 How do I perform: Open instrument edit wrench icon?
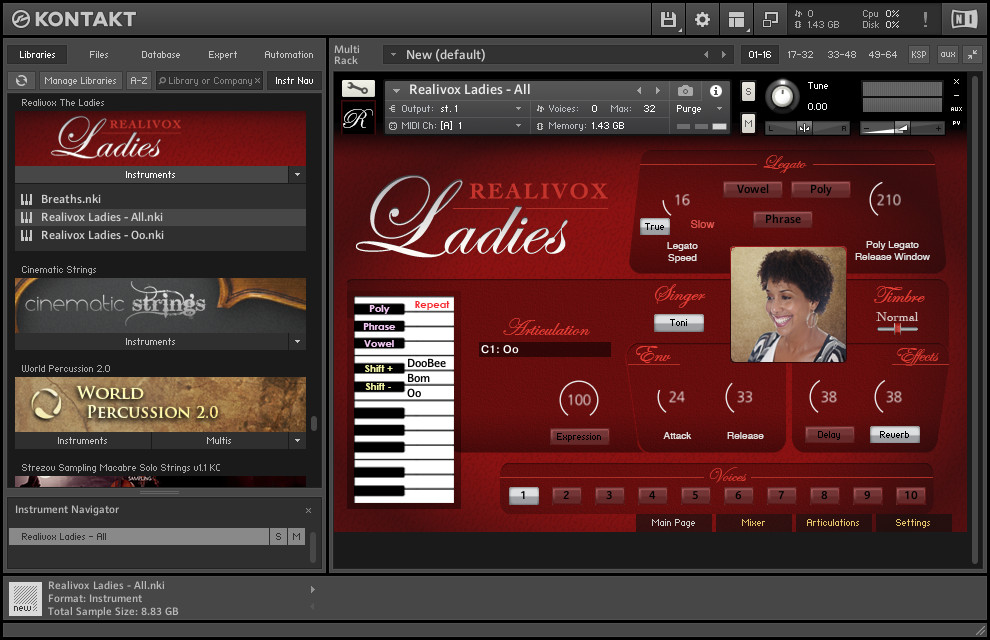(358, 88)
